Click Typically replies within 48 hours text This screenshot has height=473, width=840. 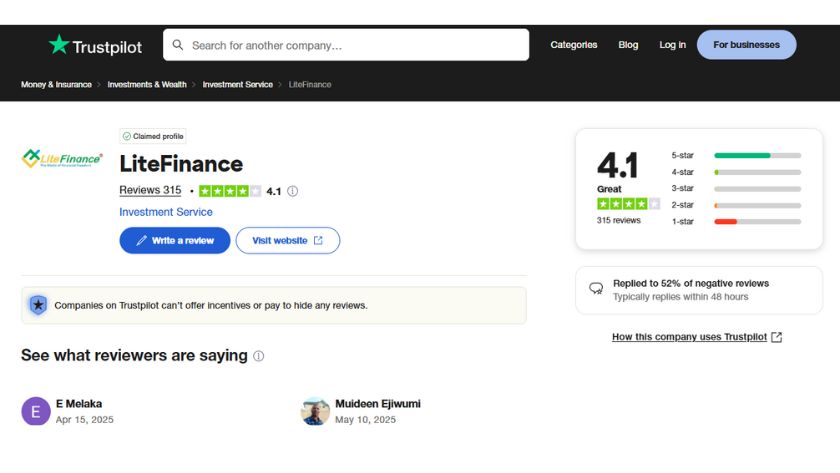[680, 297]
